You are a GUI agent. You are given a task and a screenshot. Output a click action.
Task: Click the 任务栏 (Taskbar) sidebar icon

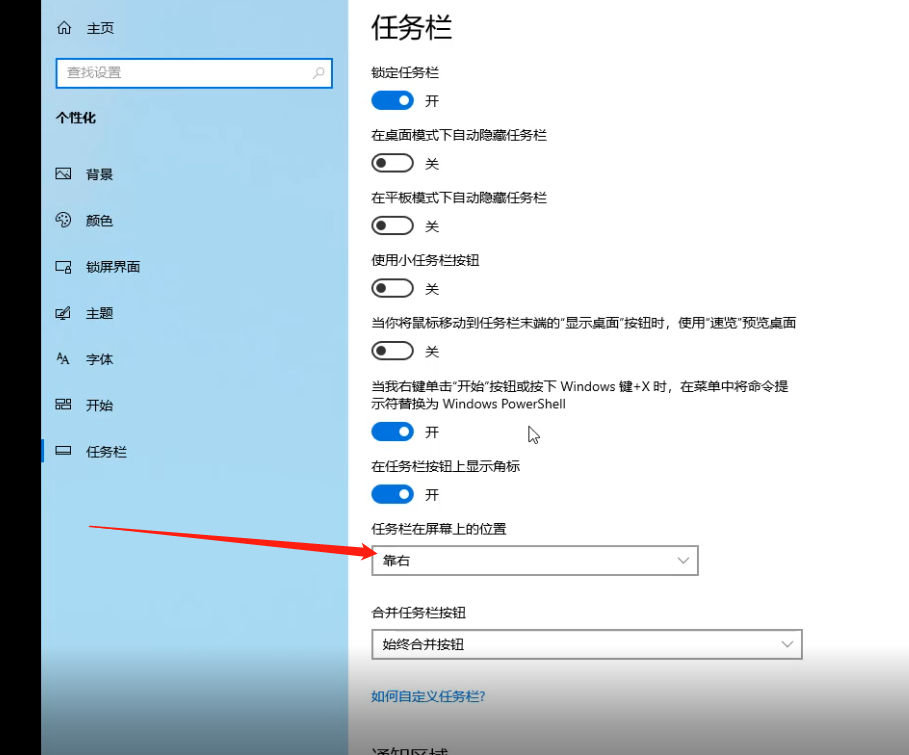(x=62, y=451)
